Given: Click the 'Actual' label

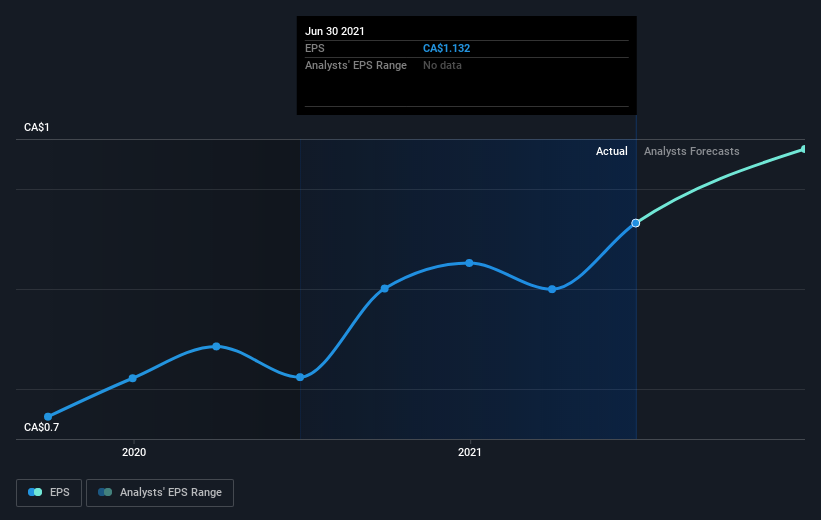Looking at the screenshot, I should [x=612, y=151].
